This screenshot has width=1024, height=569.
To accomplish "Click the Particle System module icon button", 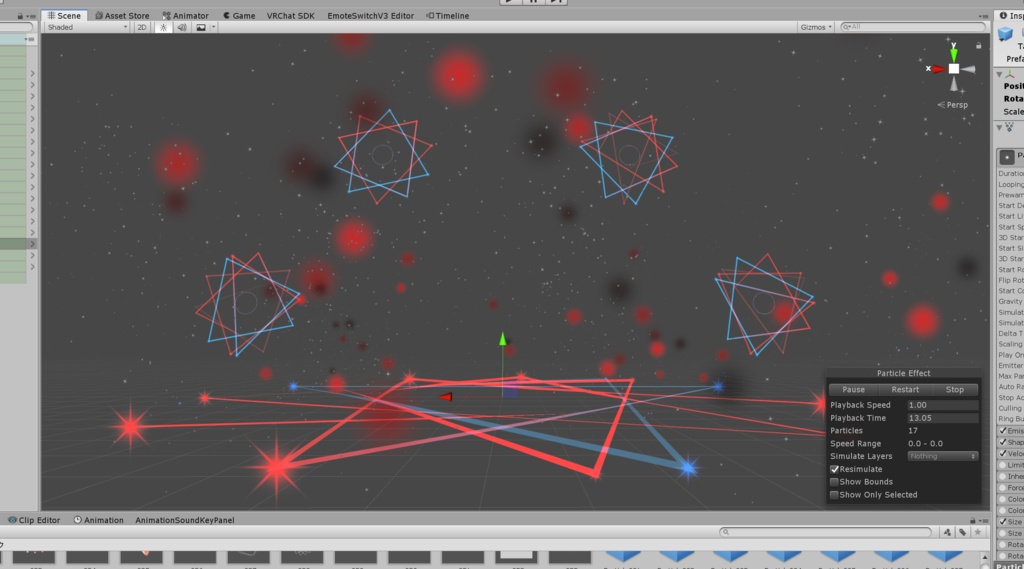I will (x=1006, y=156).
